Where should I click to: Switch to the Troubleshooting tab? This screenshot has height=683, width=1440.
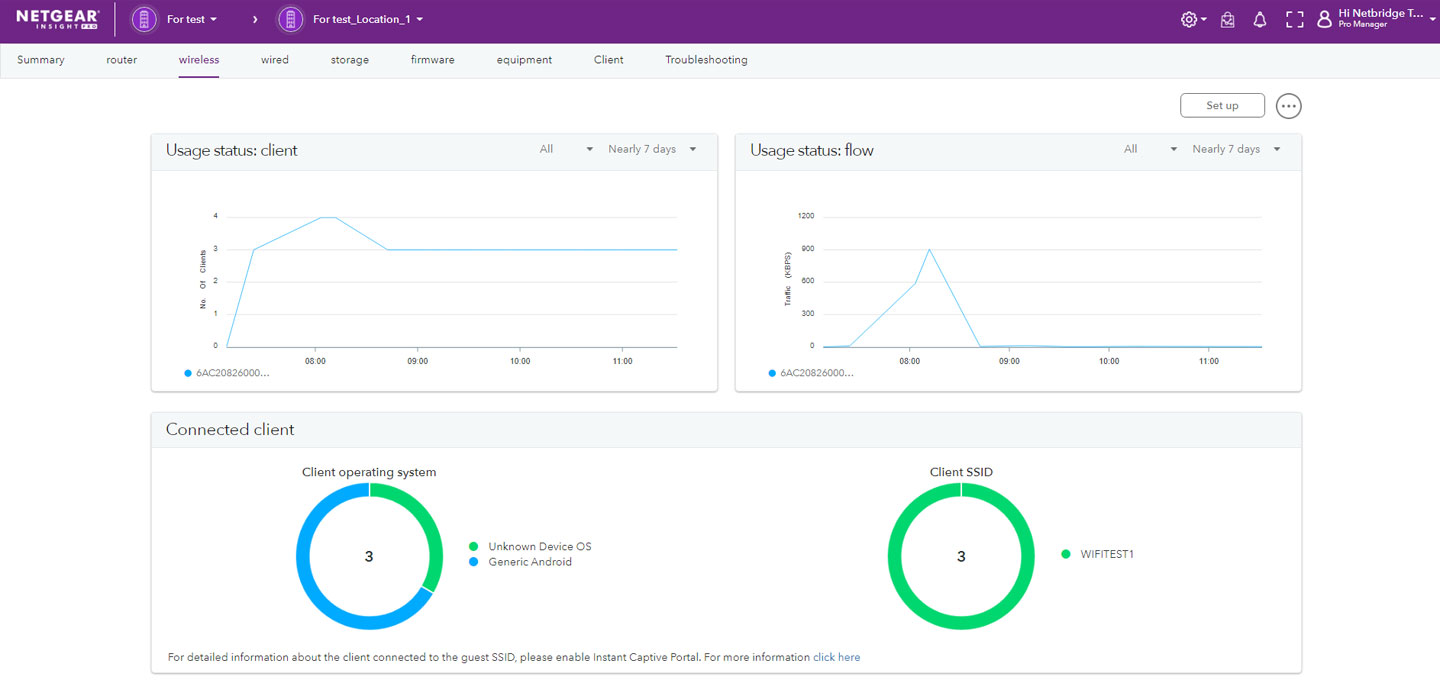coord(706,60)
